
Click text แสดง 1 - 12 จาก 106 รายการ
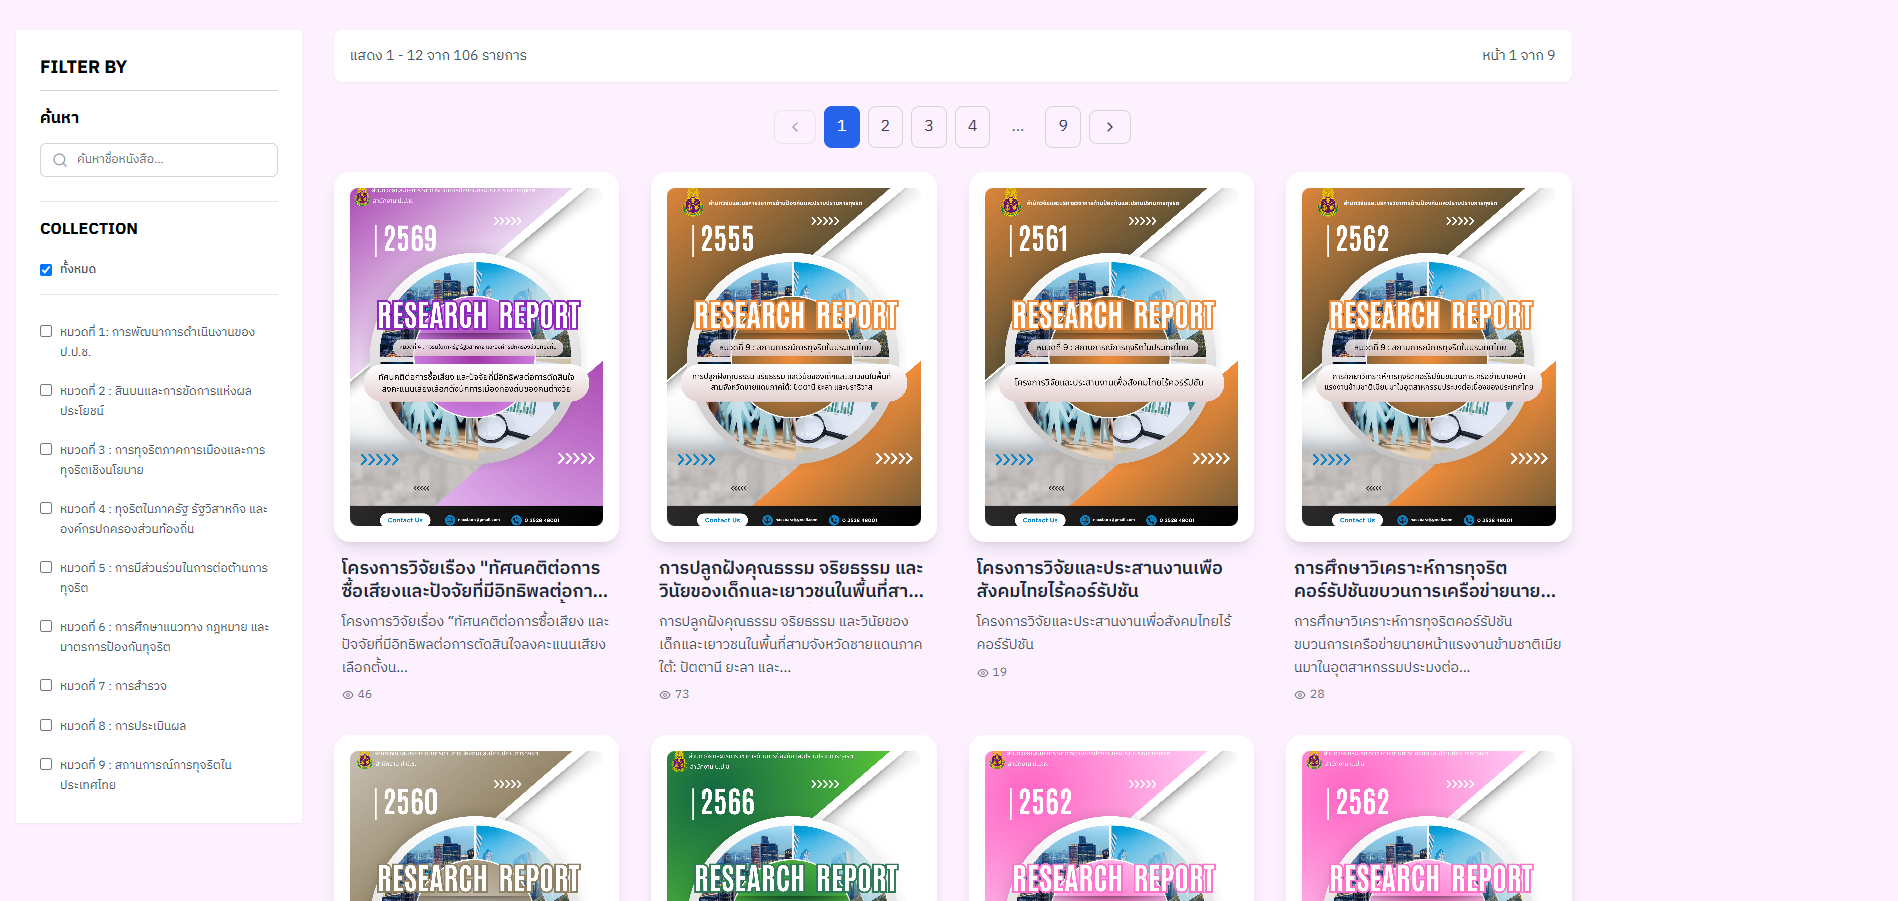click(x=438, y=56)
